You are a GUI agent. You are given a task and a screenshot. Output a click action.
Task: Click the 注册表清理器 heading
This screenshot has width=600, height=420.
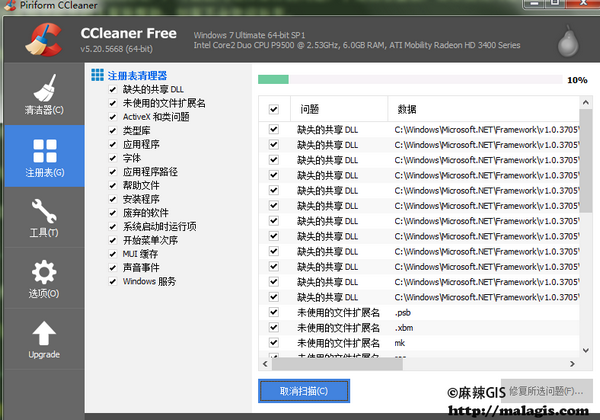click(x=137, y=75)
